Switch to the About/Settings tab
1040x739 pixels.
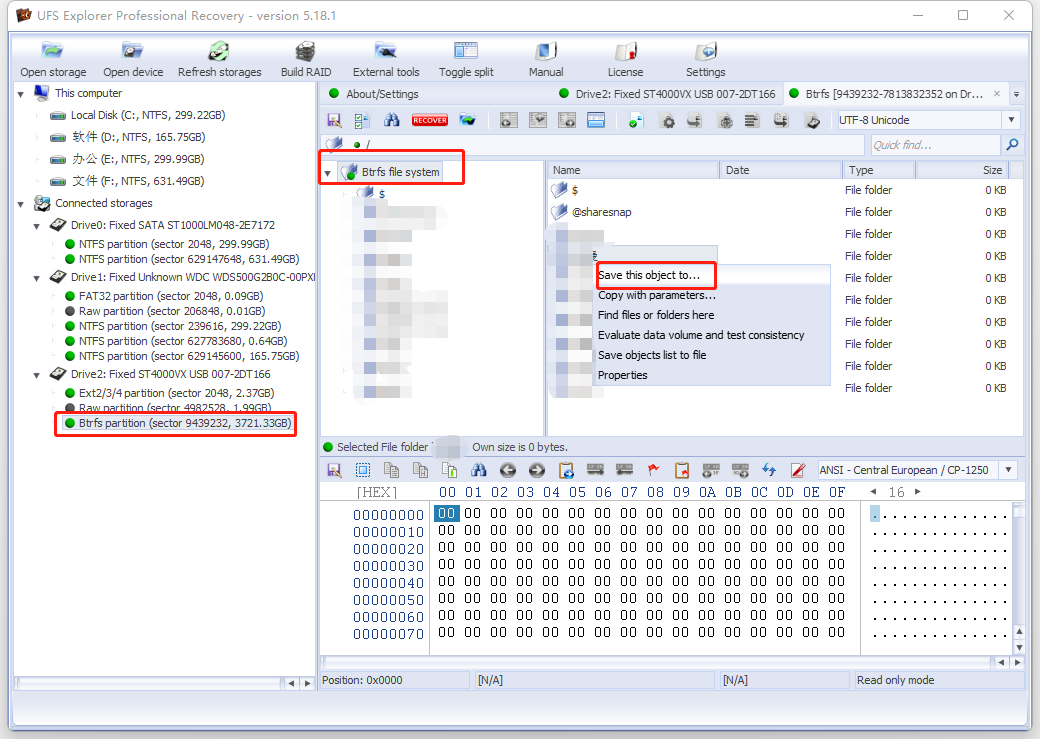pyautogui.click(x=382, y=94)
